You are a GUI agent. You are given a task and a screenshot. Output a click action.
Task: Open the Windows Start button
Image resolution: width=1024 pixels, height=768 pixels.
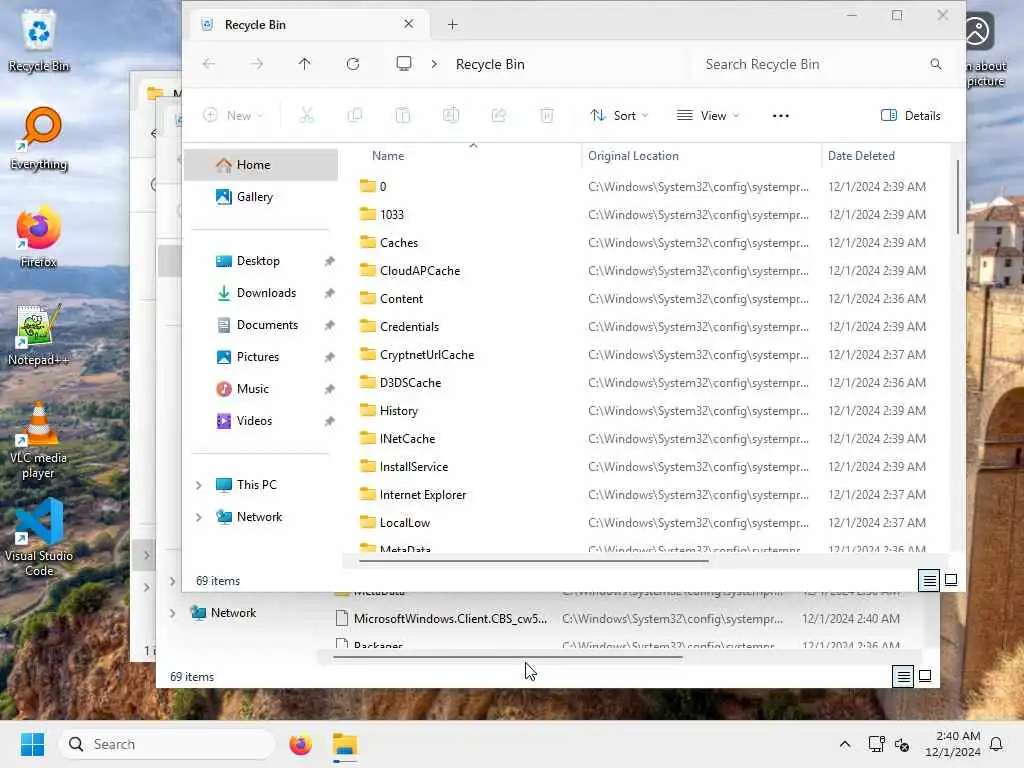[x=32, y=744]
